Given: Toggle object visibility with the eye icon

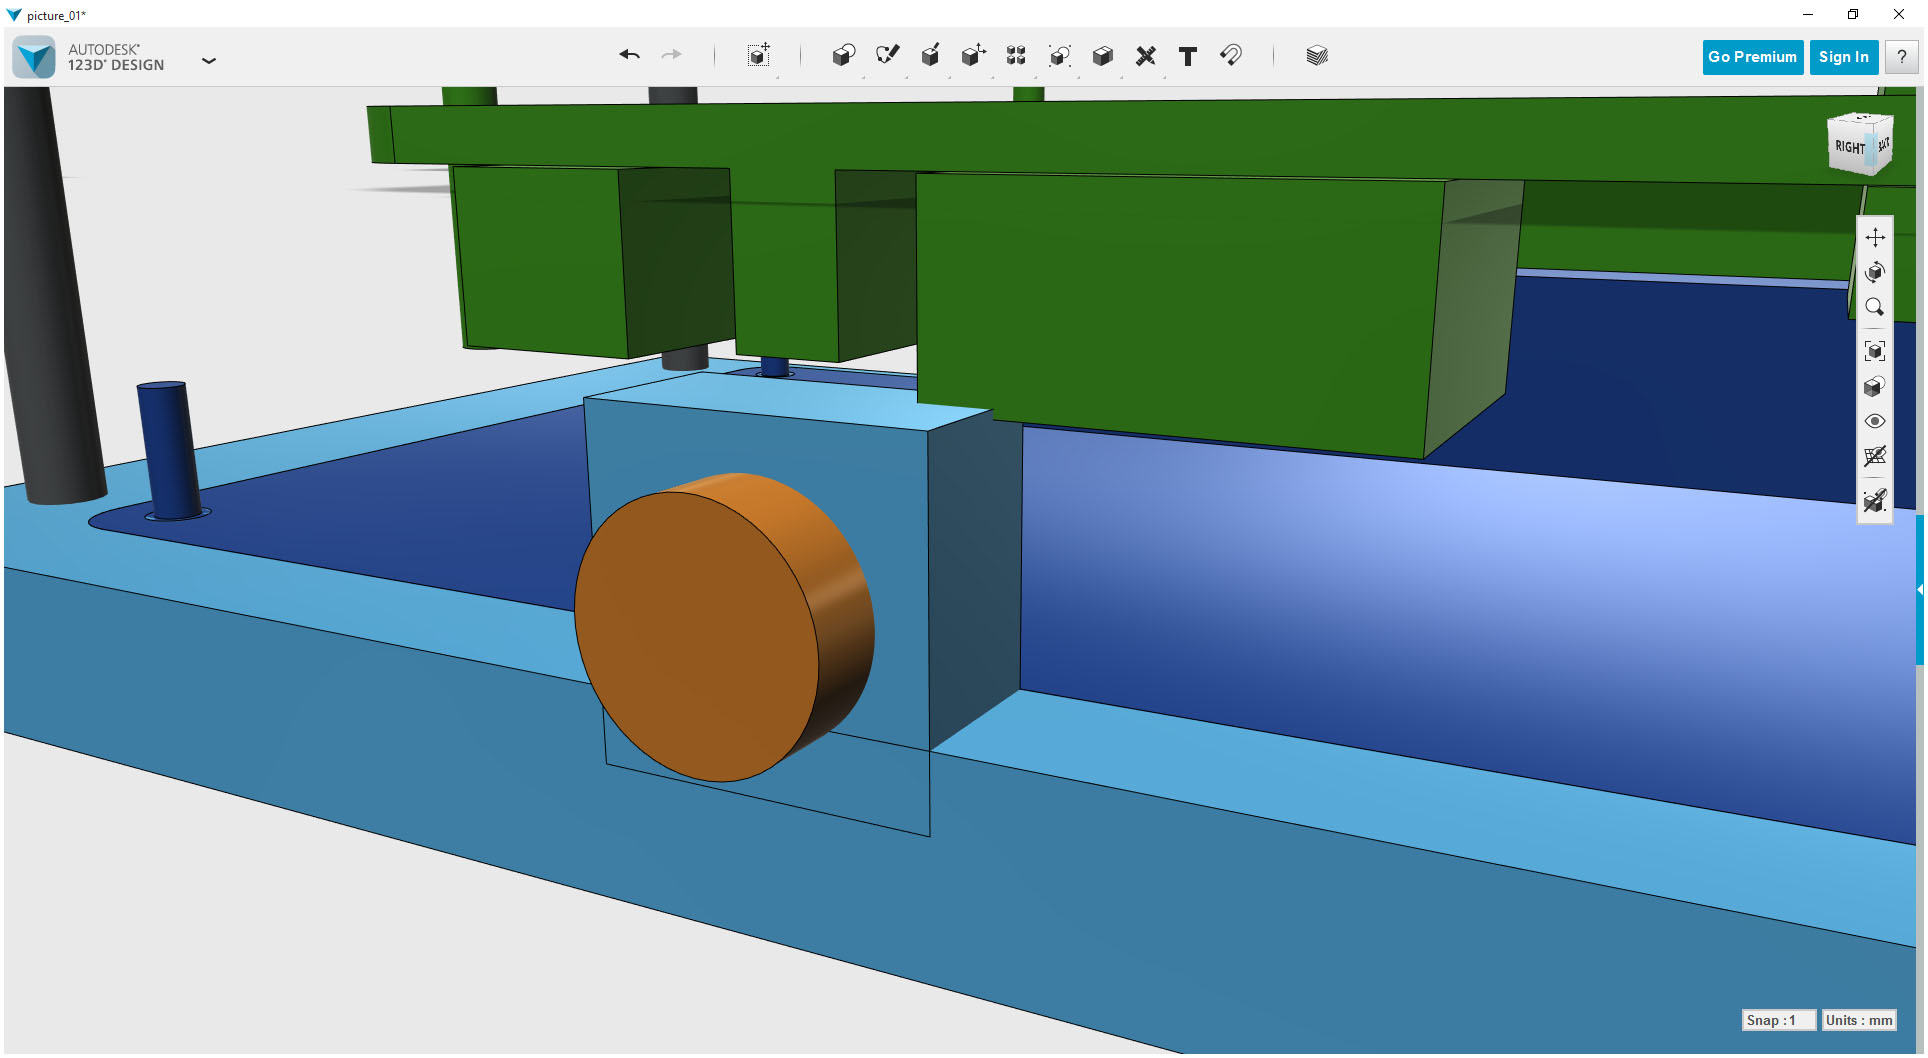Looking at the screenshot, I should 1876,421.
